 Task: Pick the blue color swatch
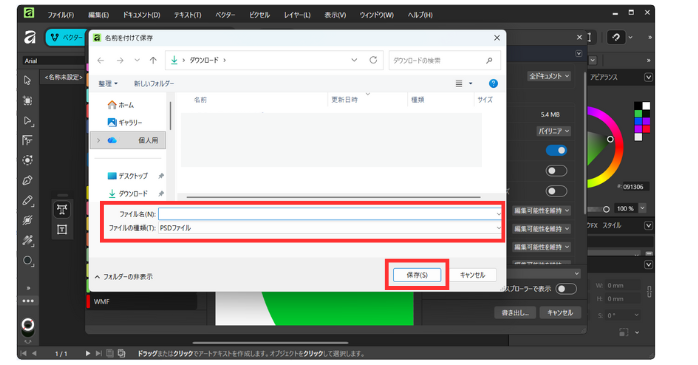click(638, 121)
